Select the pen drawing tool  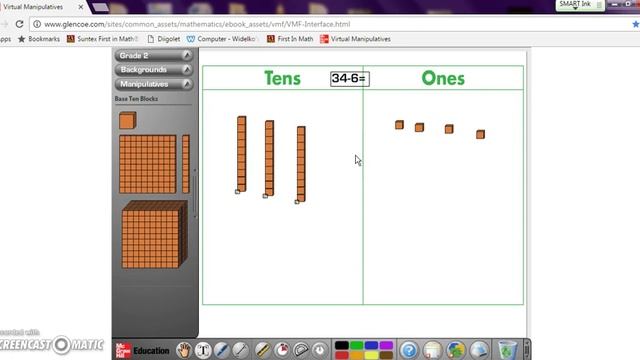222,350
